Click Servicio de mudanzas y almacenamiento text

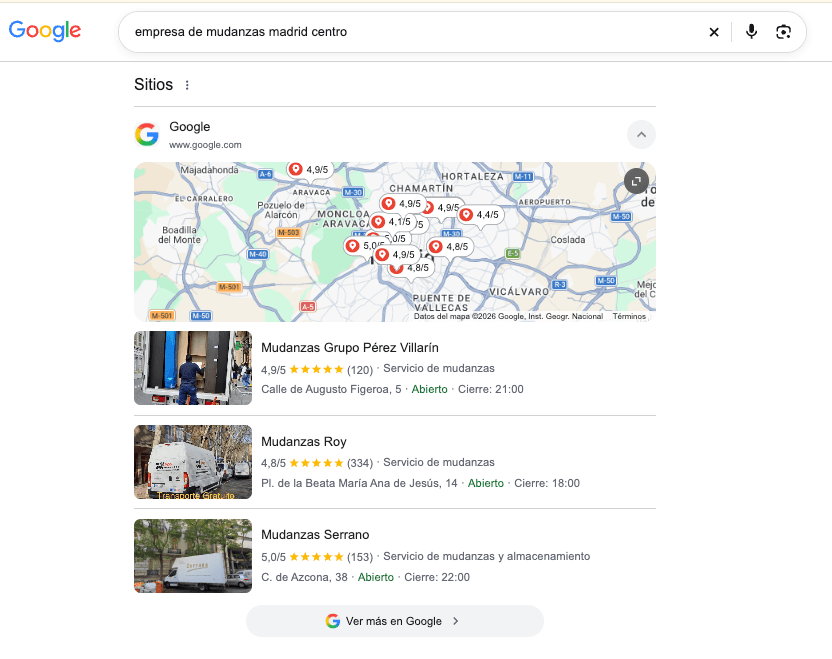pos(487,556)
